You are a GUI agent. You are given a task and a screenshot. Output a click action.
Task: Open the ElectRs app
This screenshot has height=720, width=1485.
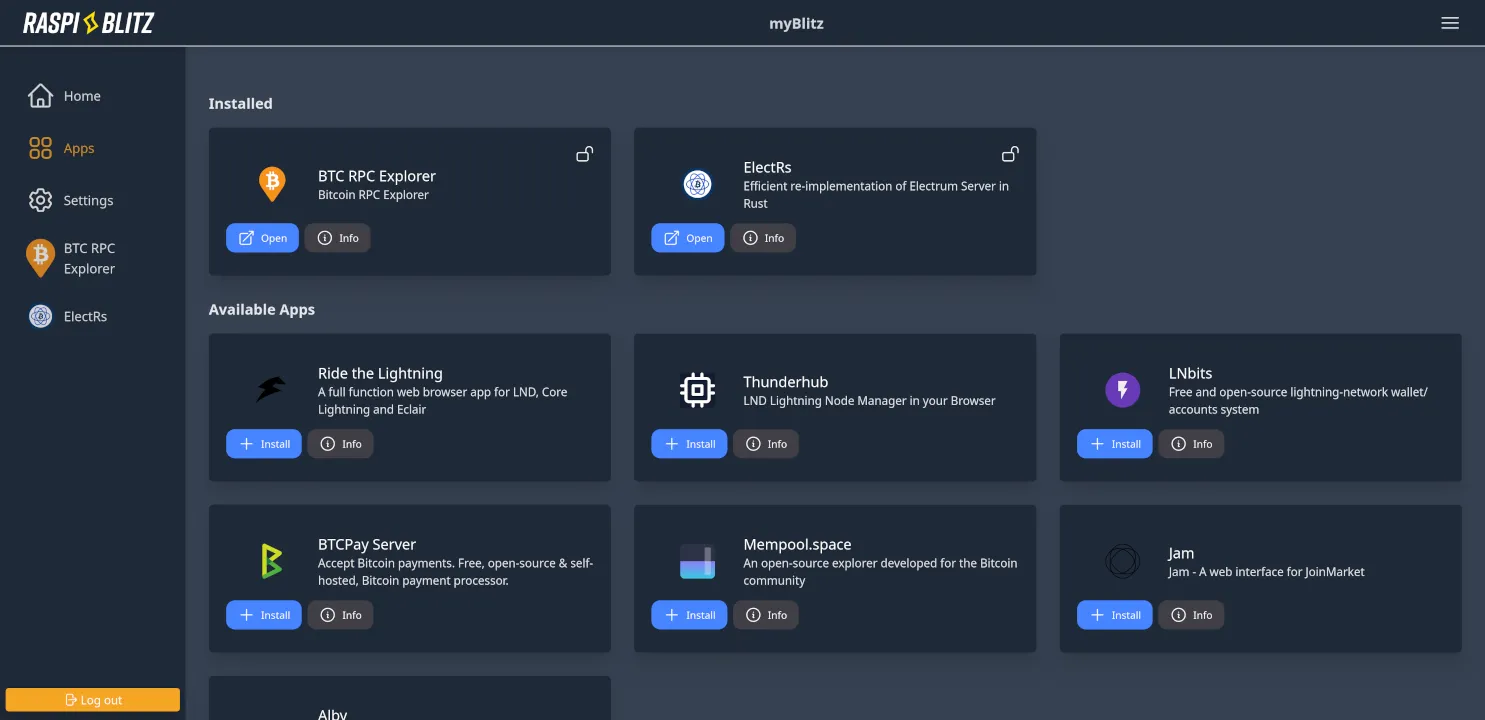click(x=687, y=238)
